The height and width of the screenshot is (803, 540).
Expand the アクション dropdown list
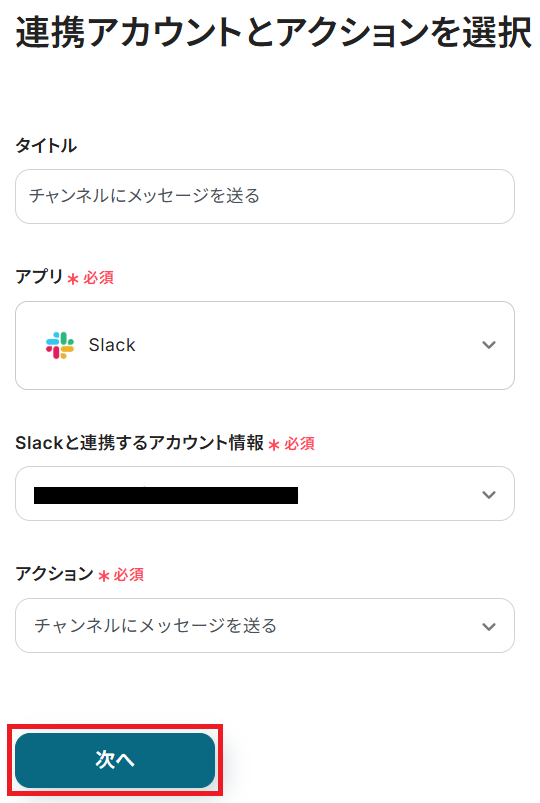click(x=265, y=625)
